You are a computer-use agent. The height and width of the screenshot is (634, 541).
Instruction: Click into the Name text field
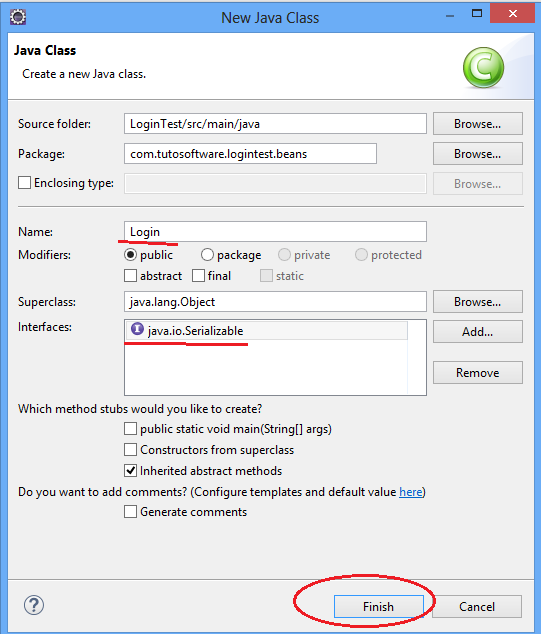(x=275, y=232)
